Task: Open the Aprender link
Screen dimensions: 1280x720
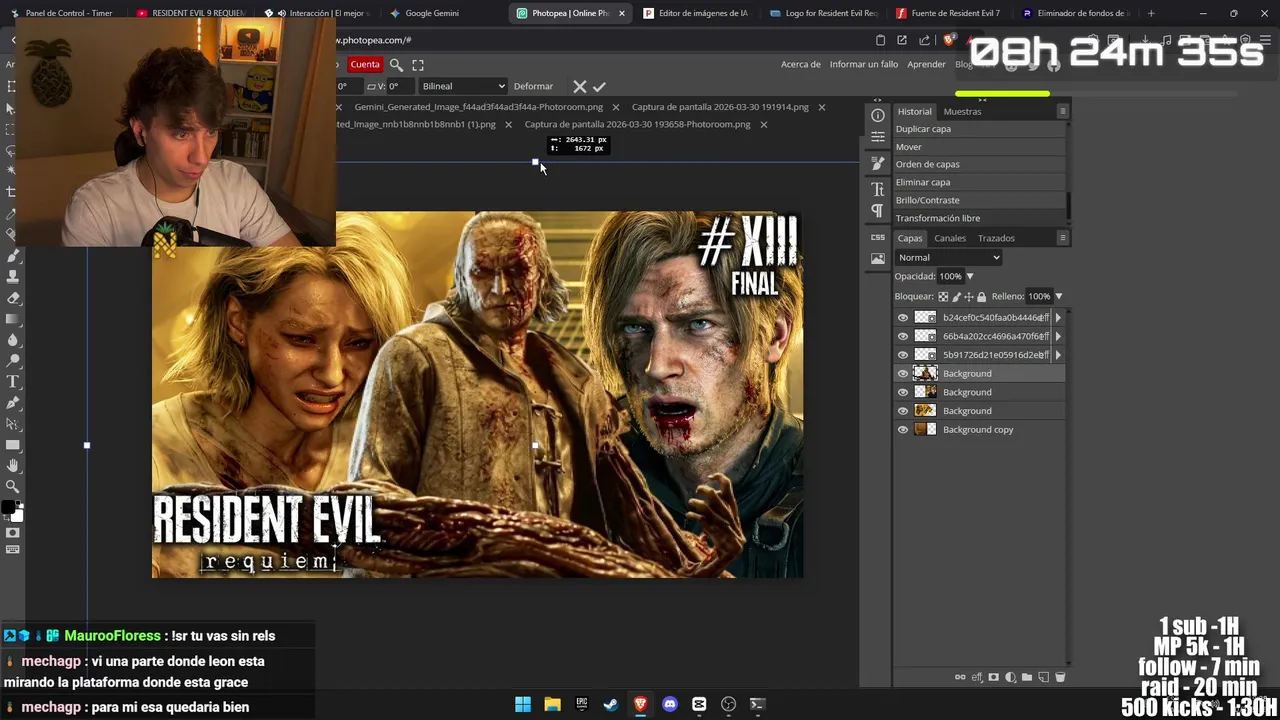Action: (926, 65)
